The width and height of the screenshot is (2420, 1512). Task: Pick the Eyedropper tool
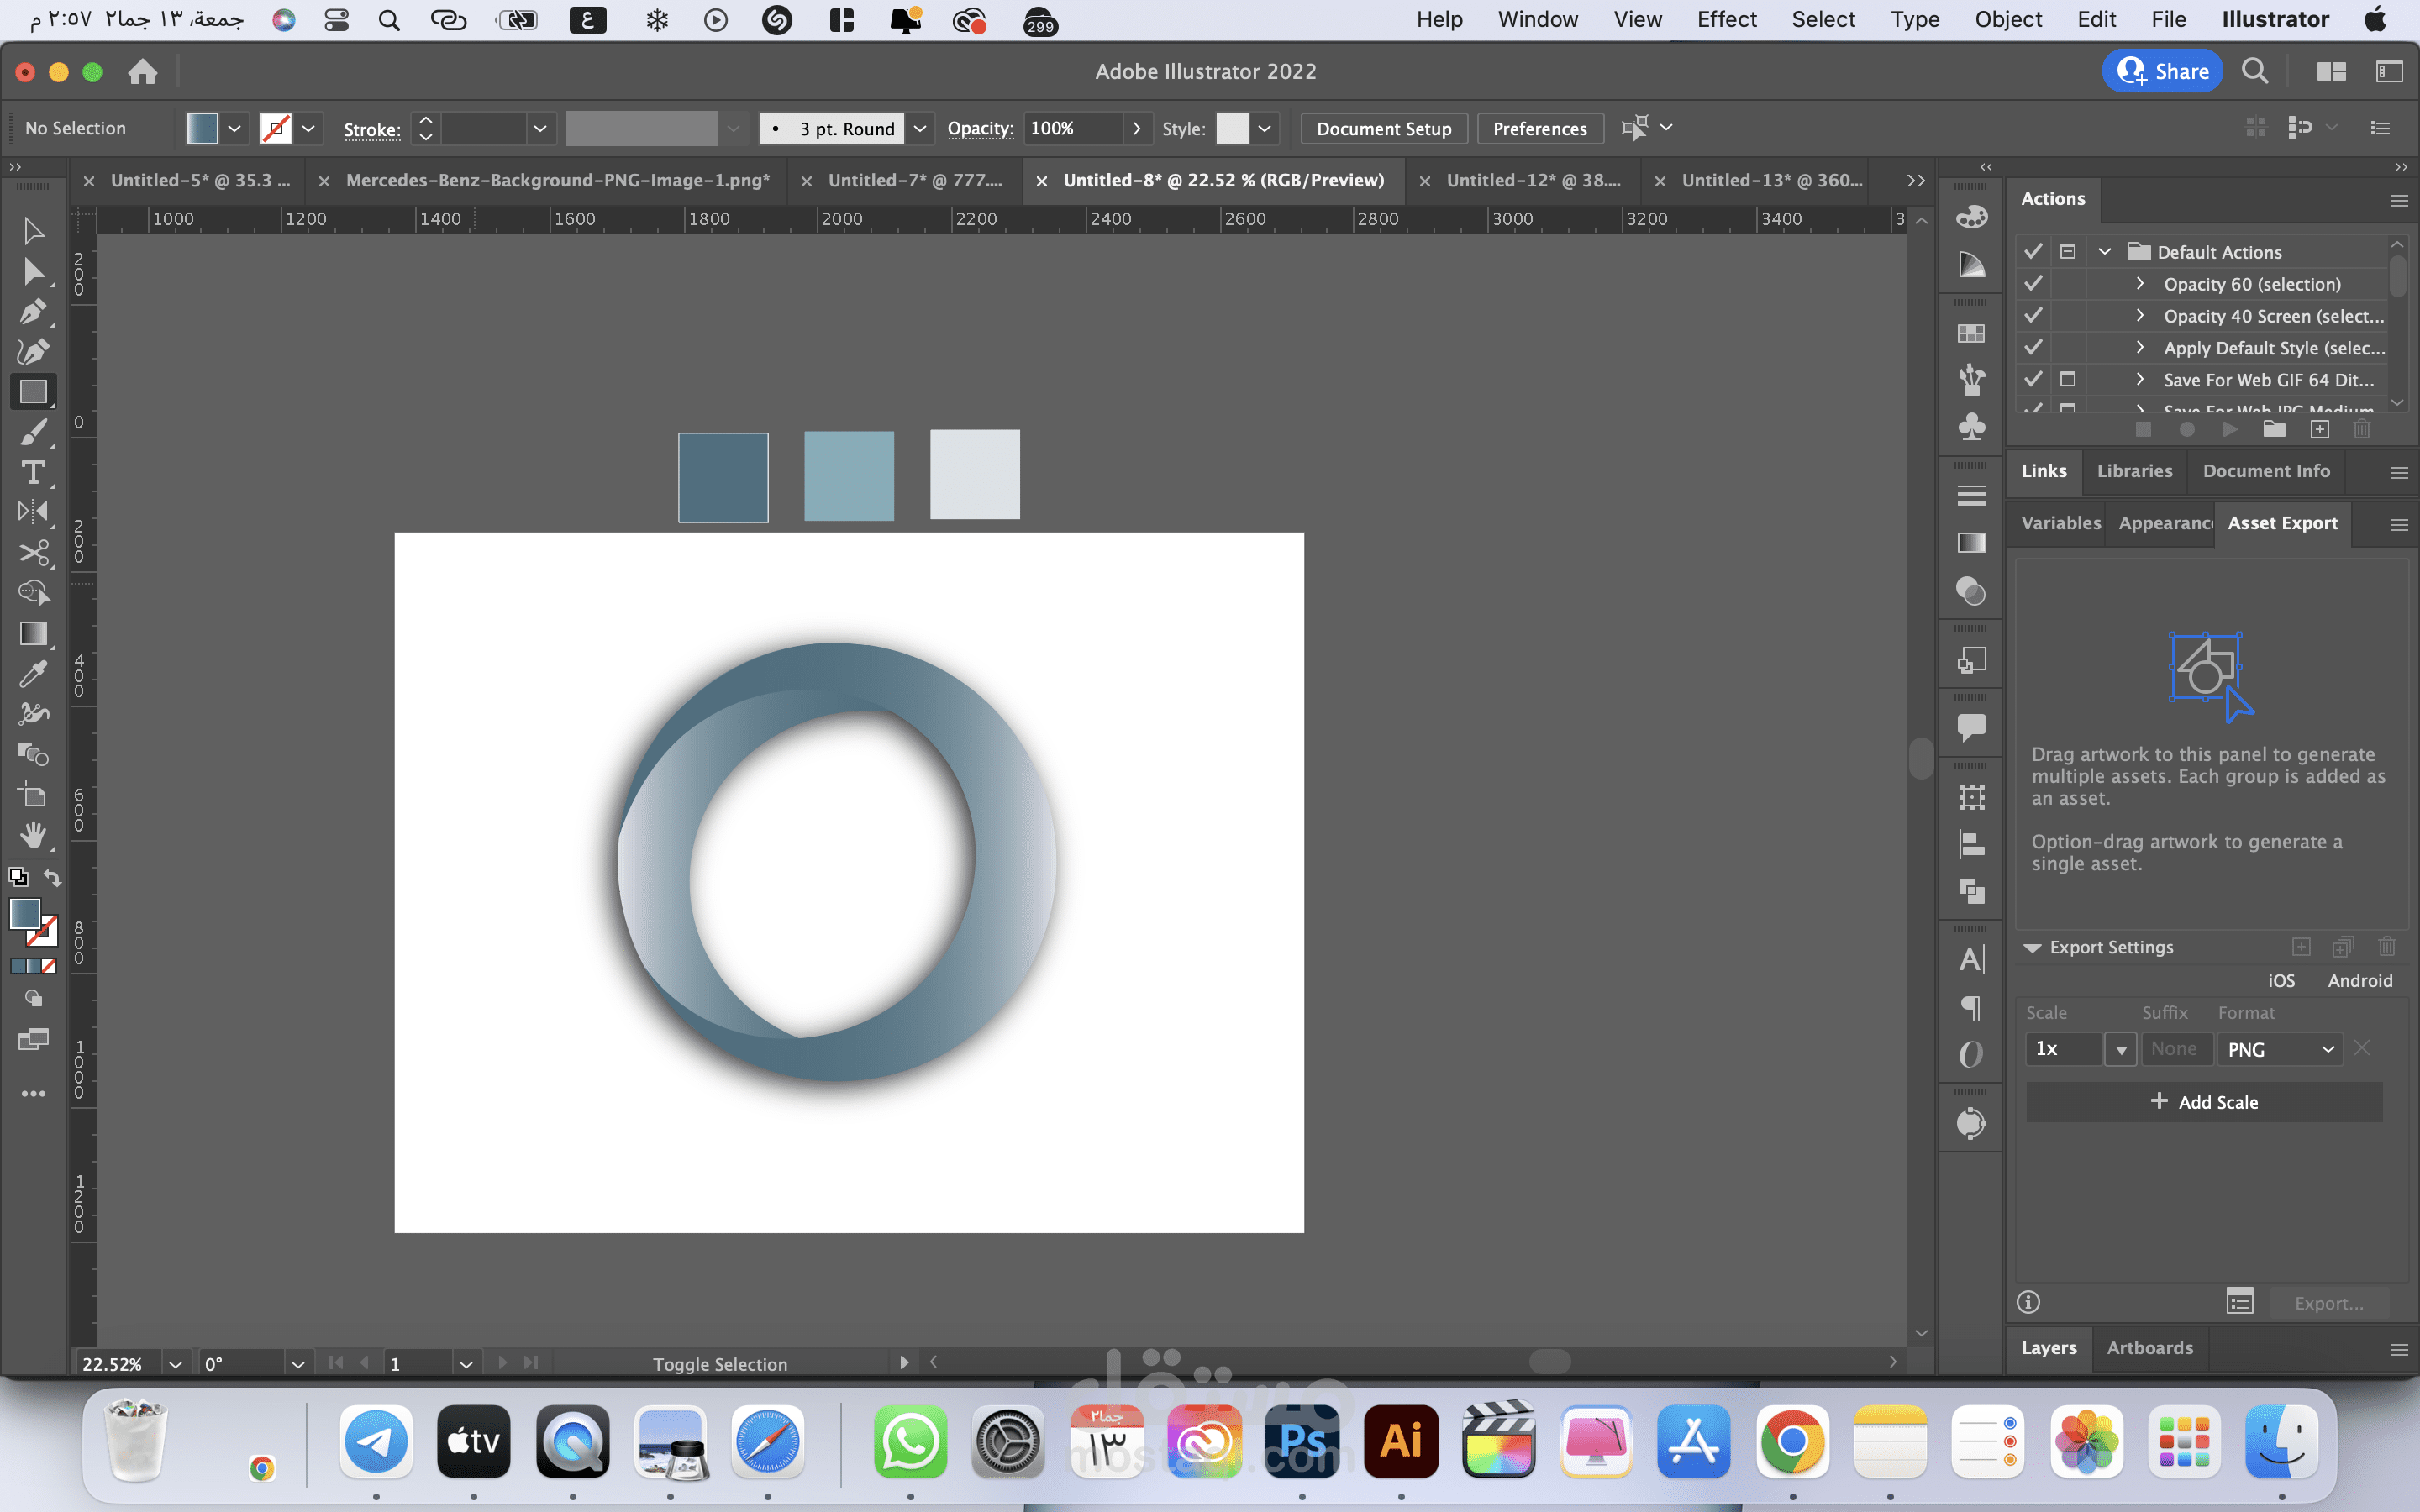pyautogui.click(x=33, y=674)
